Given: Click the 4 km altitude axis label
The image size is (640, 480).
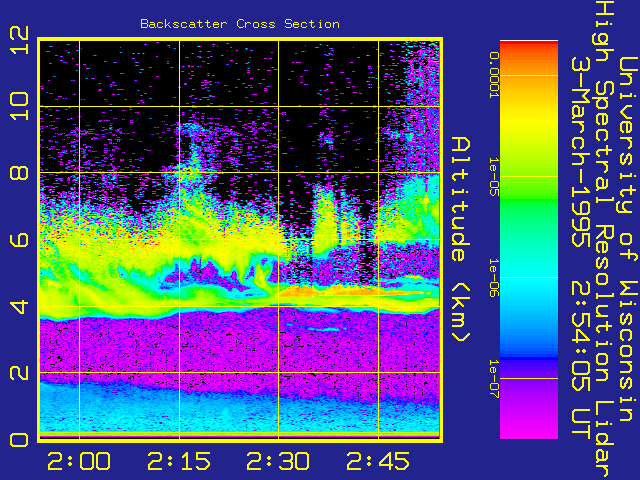Looking at the screenshot, I should [x=19, y=306].
